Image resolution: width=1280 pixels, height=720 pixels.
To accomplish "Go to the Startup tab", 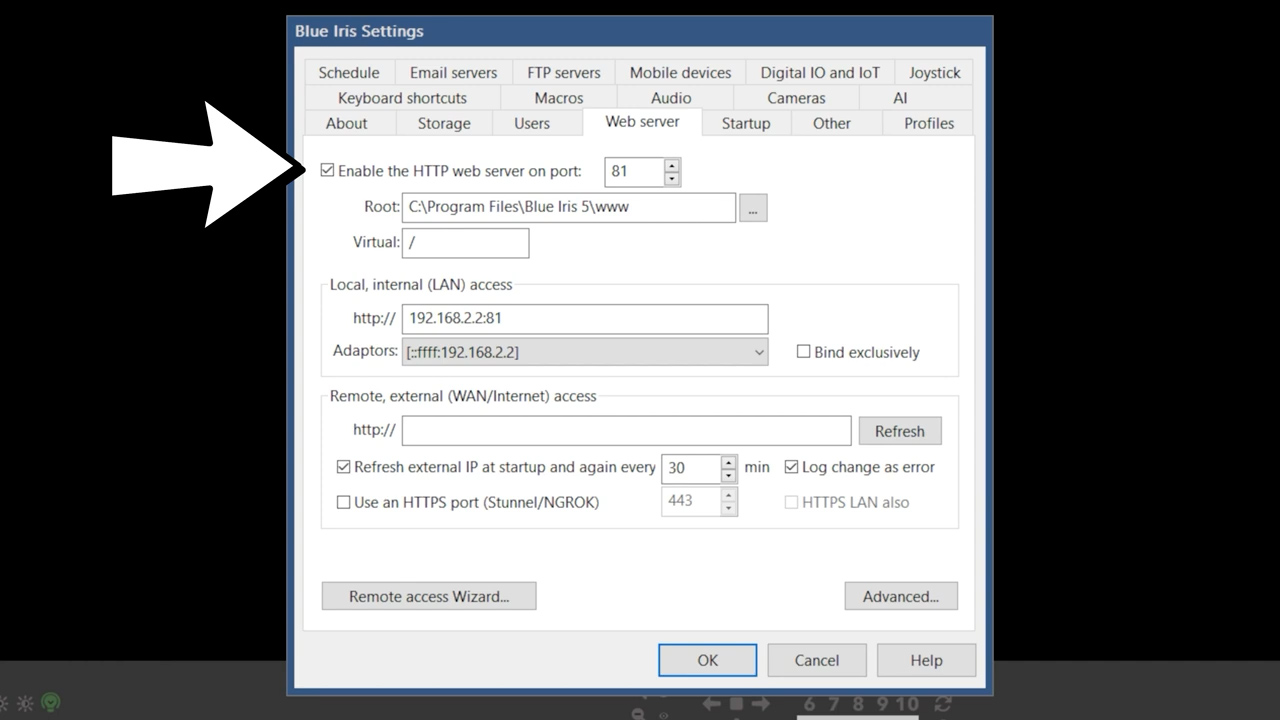I will click(x=746, y=123).
